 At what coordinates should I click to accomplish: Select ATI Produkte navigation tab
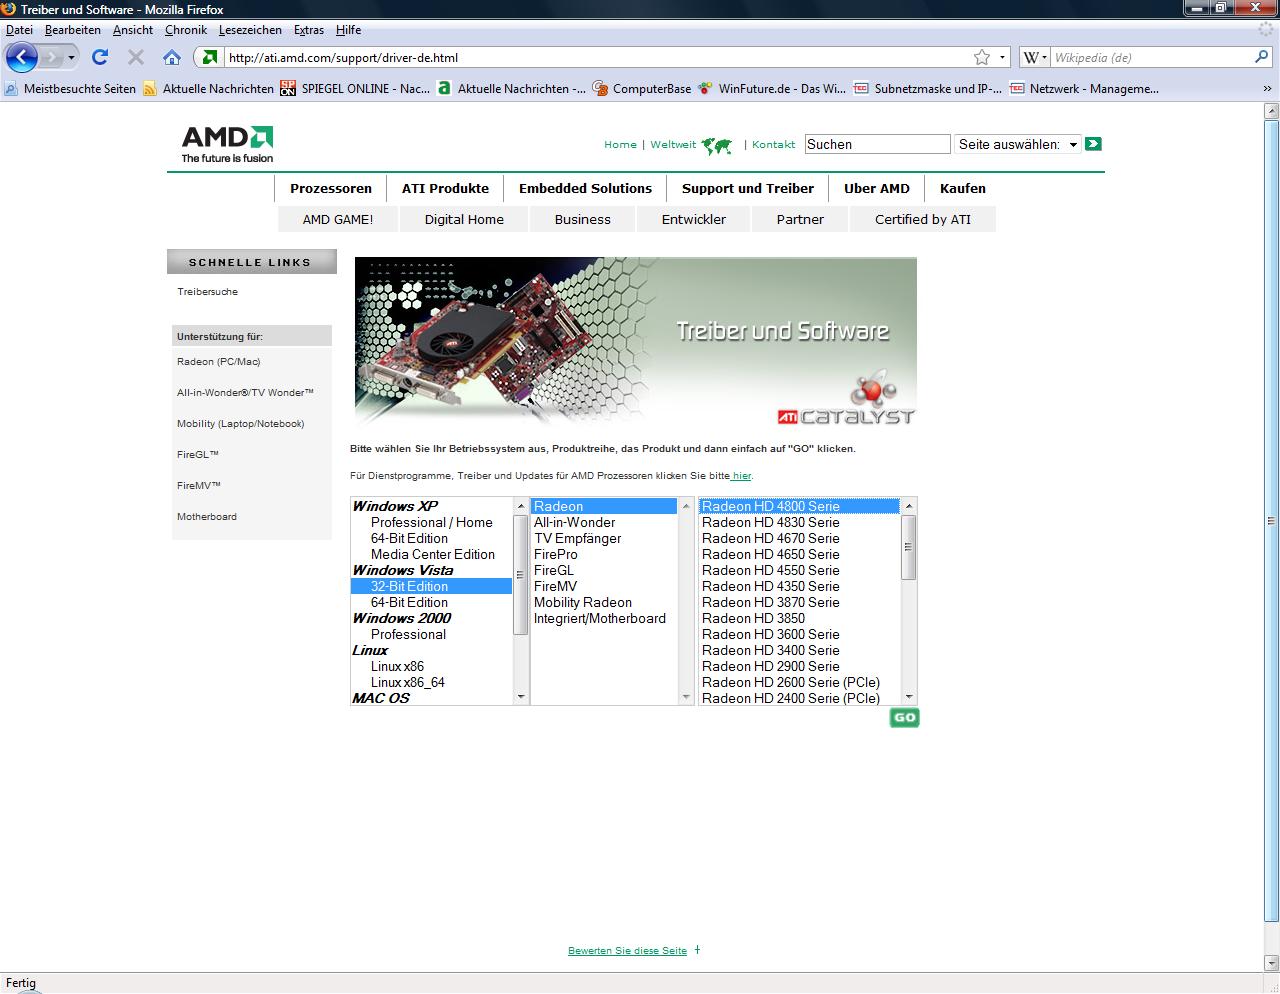pyautogui.click(x=446, y=188)
